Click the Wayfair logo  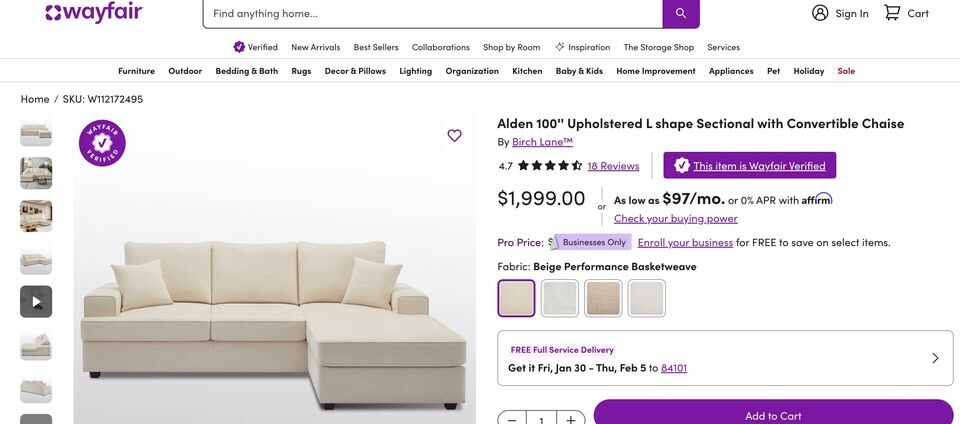click(x=94, y=13)
